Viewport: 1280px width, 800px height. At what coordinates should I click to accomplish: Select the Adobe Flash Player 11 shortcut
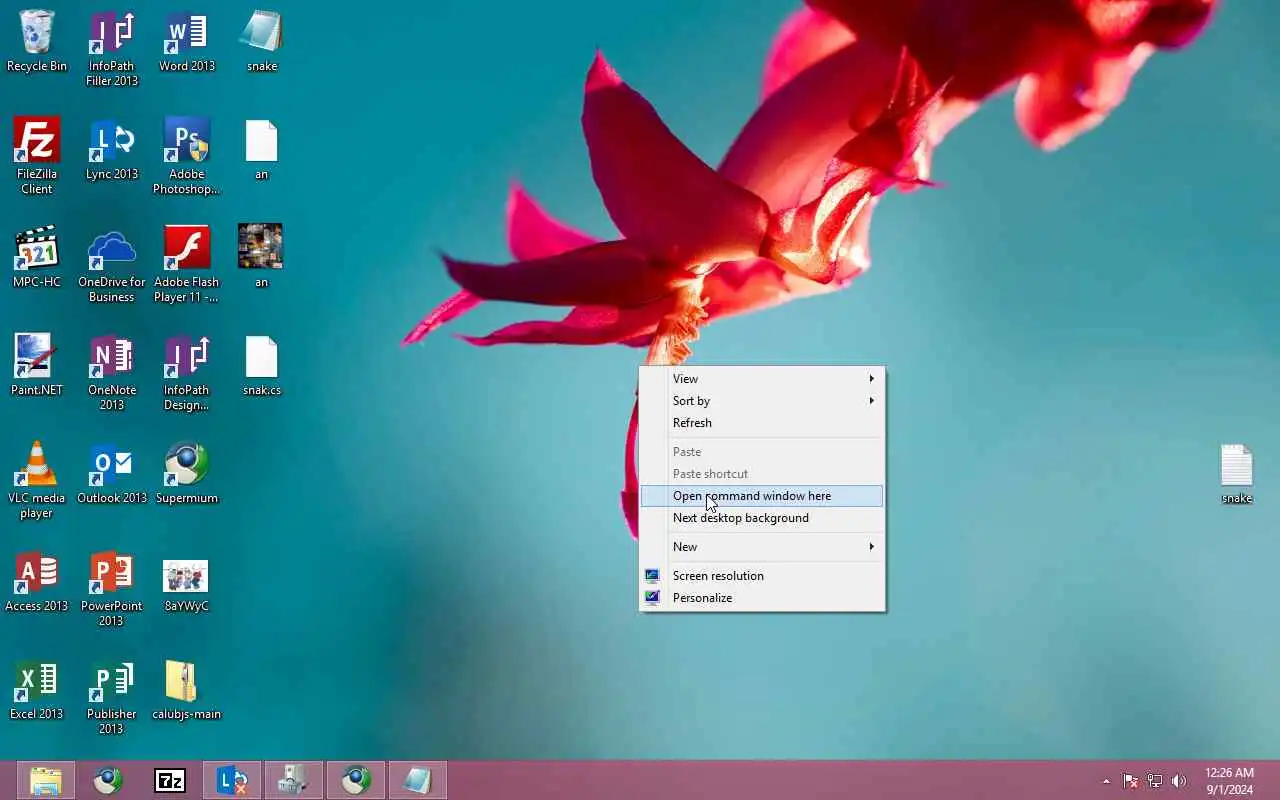[x=187, y=264]
